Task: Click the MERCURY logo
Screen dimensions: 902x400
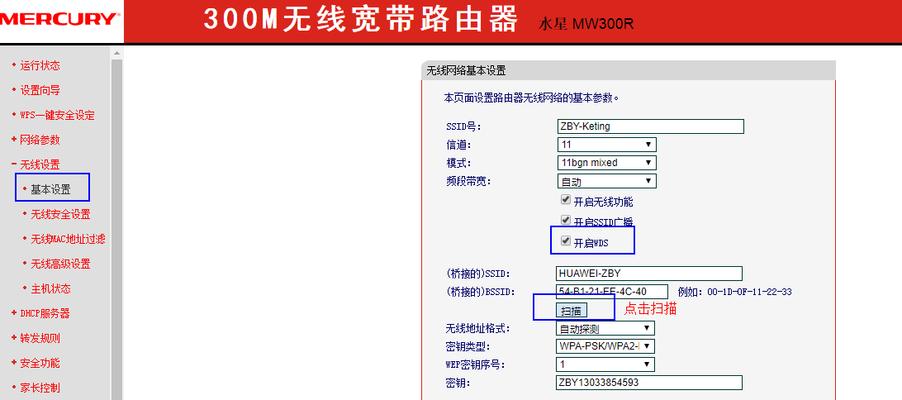Action: pos(58,19)
